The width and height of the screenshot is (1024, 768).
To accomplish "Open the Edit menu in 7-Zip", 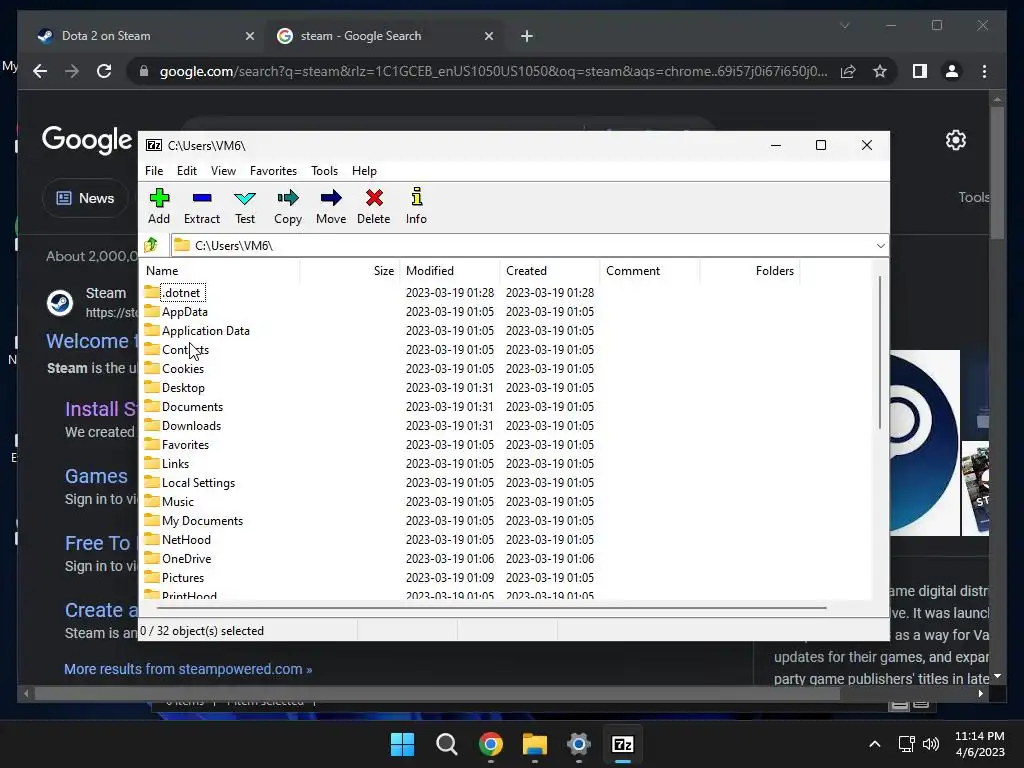I will (187, 170).
